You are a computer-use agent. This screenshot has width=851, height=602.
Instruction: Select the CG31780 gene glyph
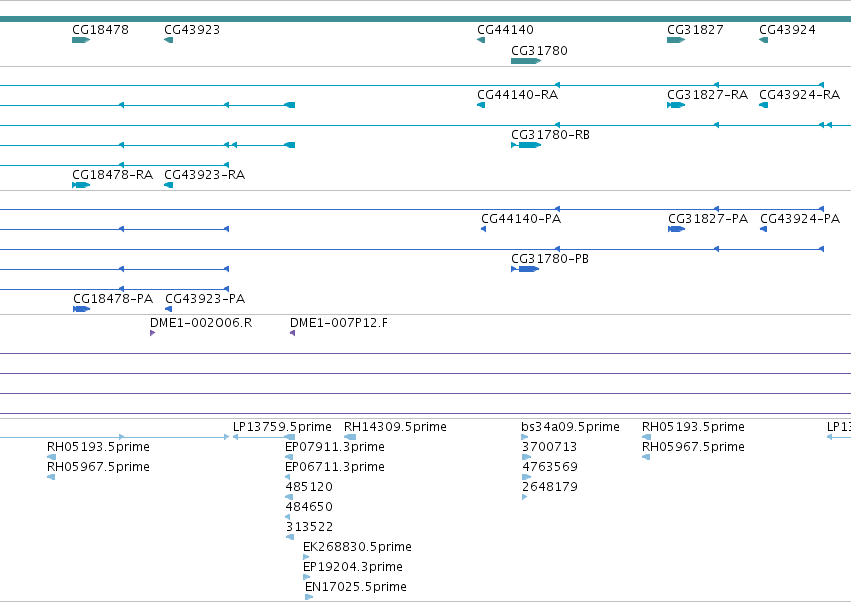click(x=526, y=61)
